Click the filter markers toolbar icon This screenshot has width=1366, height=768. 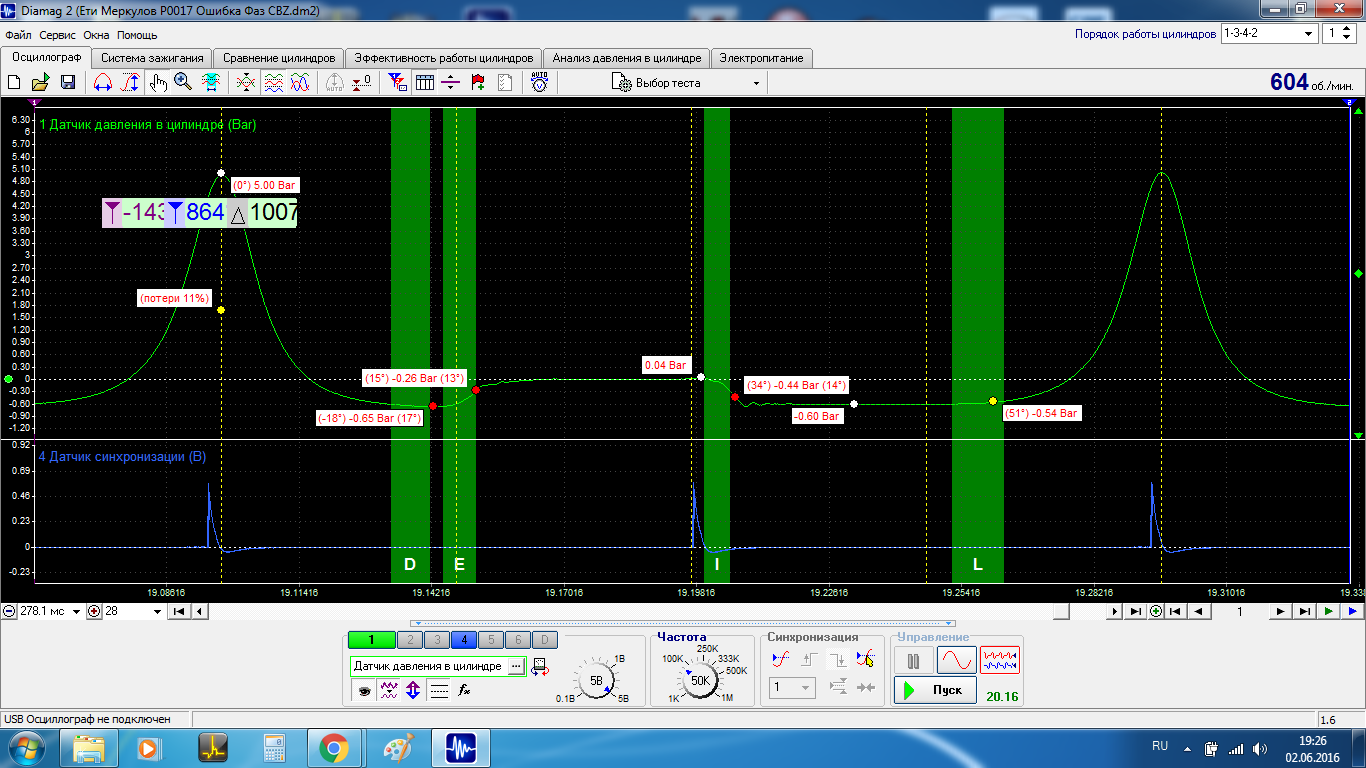[x=398, y=83]
